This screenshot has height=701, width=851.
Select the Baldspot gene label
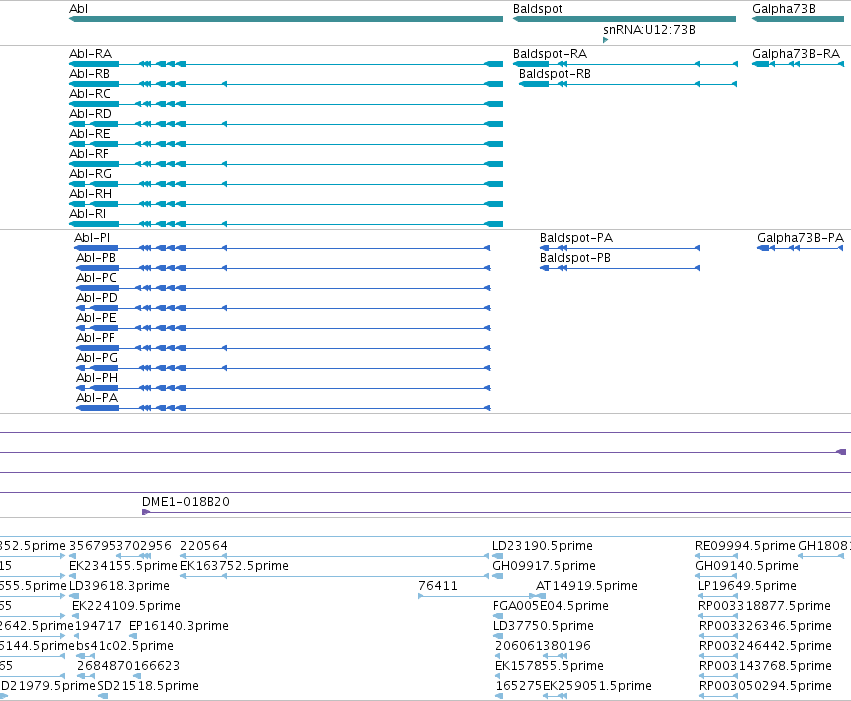537,9
